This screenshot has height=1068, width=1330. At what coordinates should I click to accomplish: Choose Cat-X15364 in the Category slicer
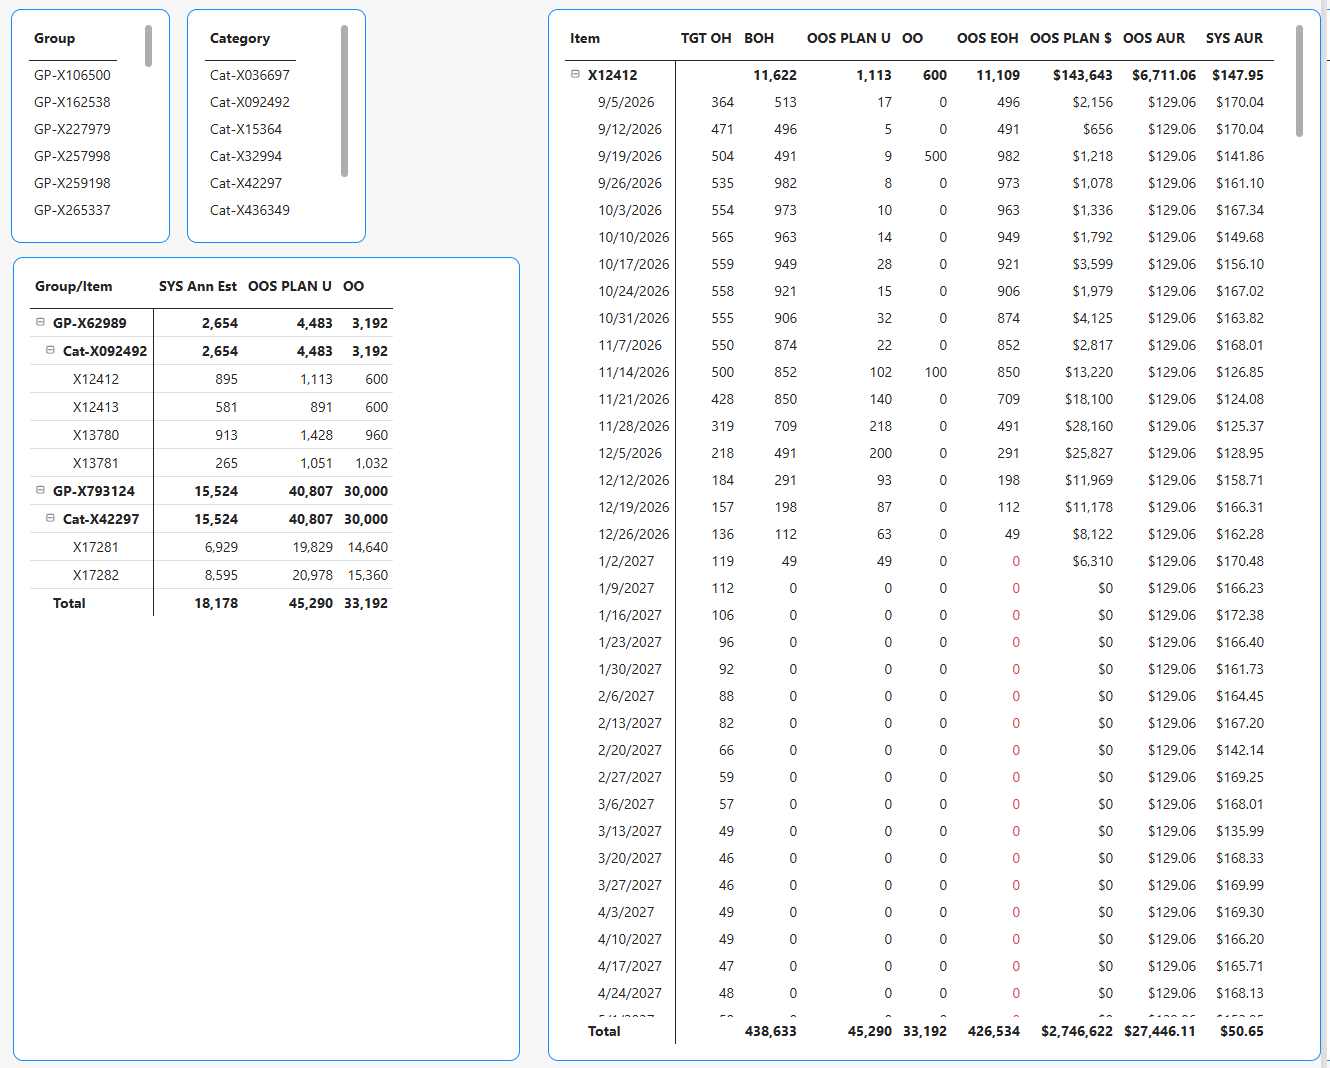[x=246, y=129]
